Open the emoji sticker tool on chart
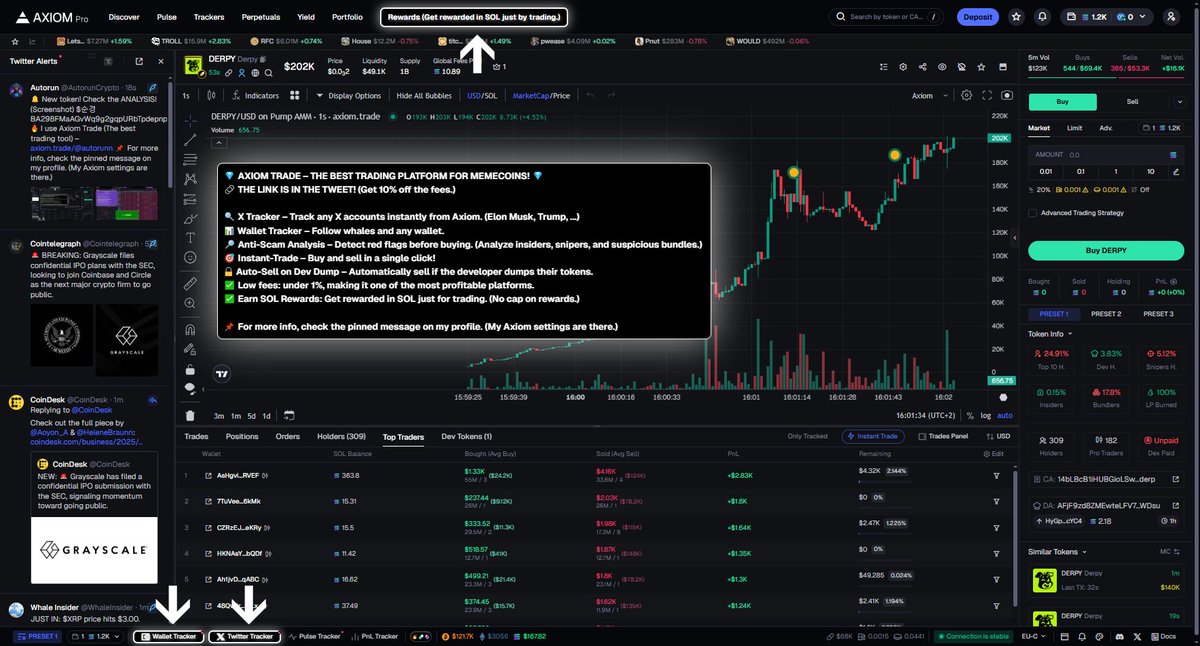 pyautogui.click(x=190, y=258)
